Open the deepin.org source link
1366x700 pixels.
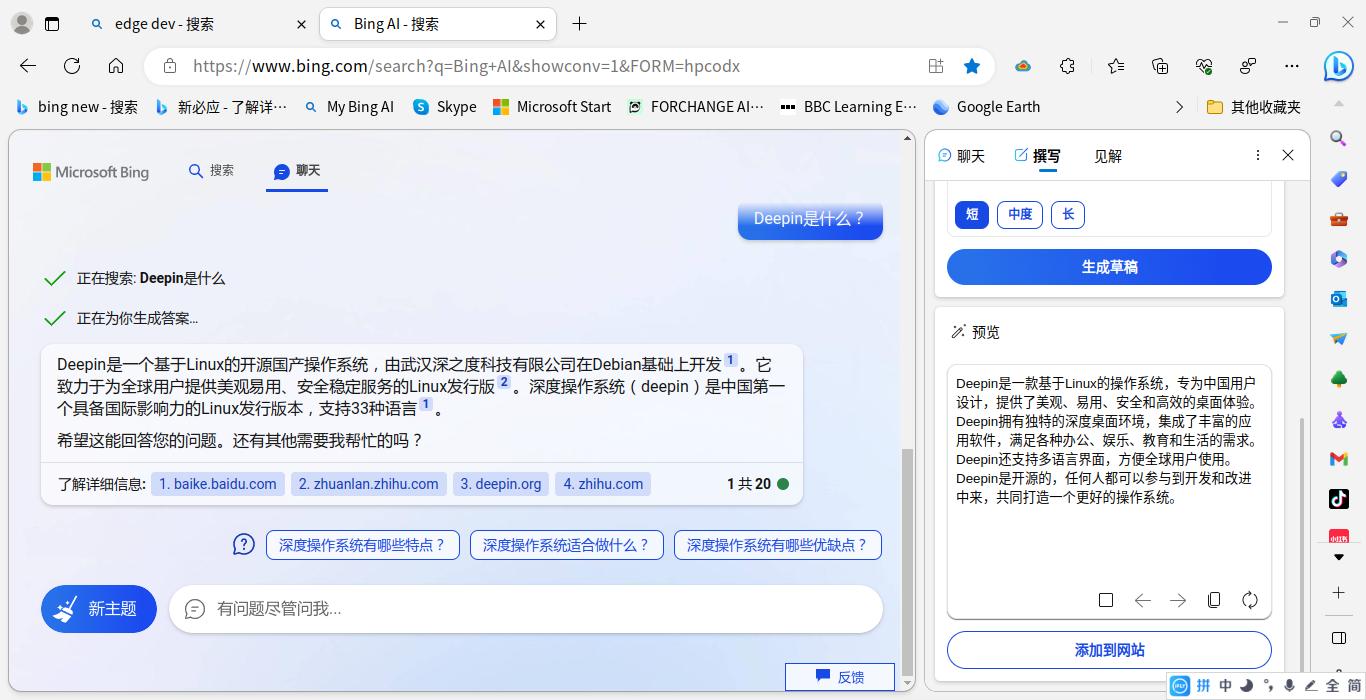(x=500, y=484)
